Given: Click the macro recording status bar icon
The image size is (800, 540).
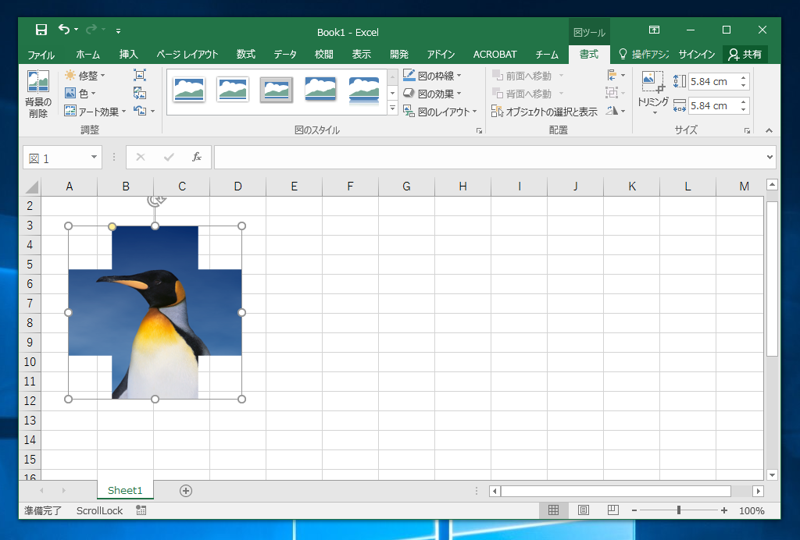Looking at the screenshot, I should pyautogui.click(x=141, y=510).
